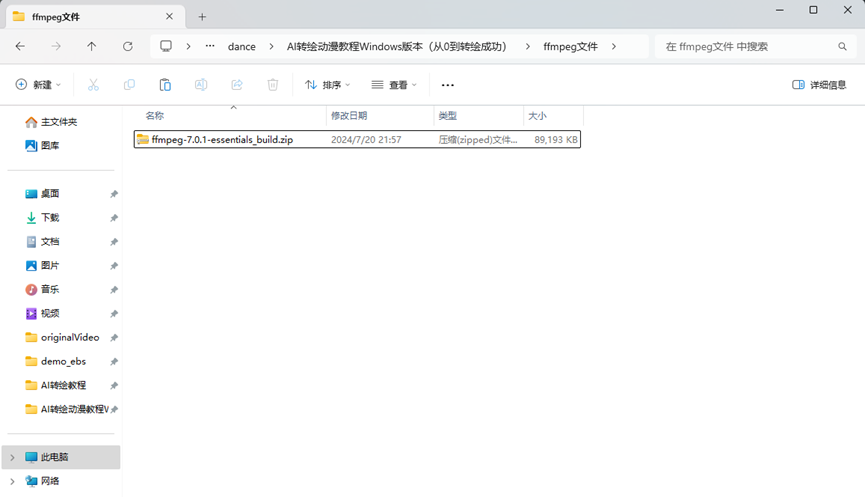Click the search magnifier icon

pos(842,47)
